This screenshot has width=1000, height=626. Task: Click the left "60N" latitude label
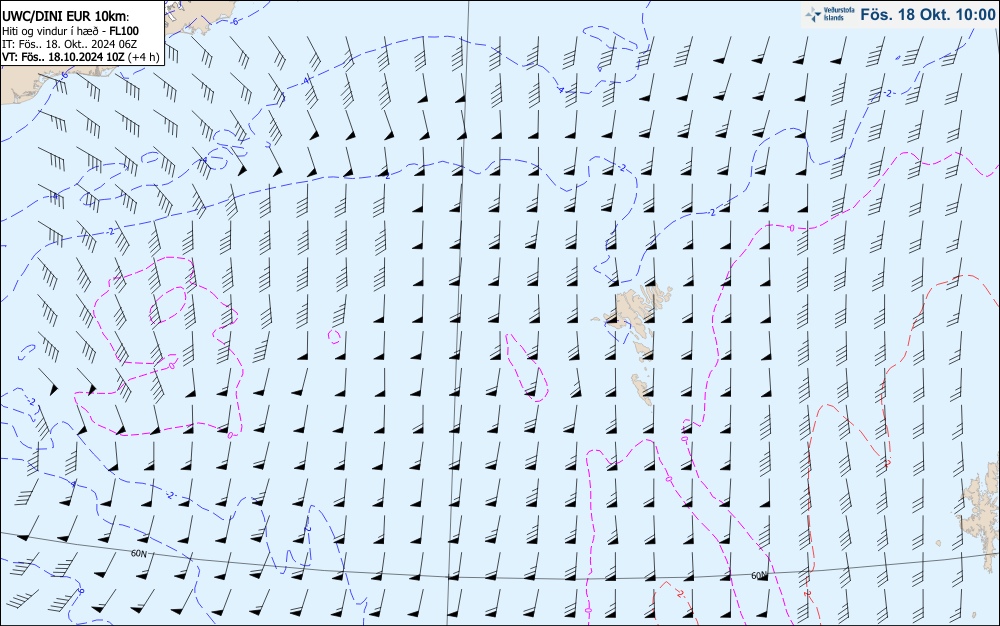point(138,553)
